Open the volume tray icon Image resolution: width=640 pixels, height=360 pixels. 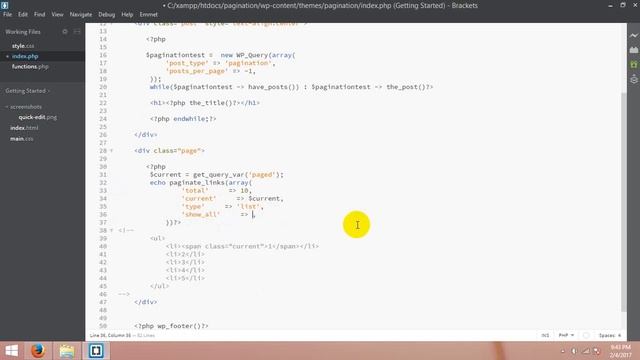click(574, 351)
